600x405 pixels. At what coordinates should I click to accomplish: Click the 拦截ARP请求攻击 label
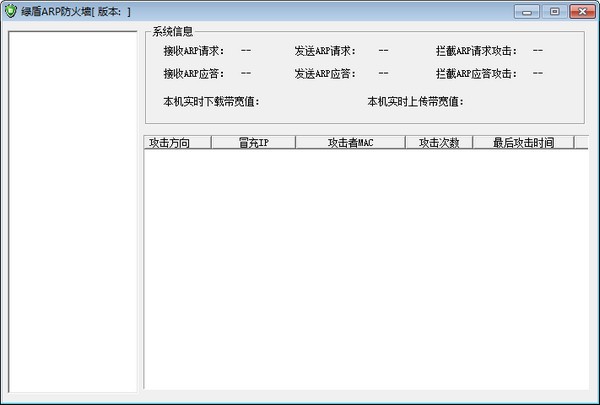476,50
